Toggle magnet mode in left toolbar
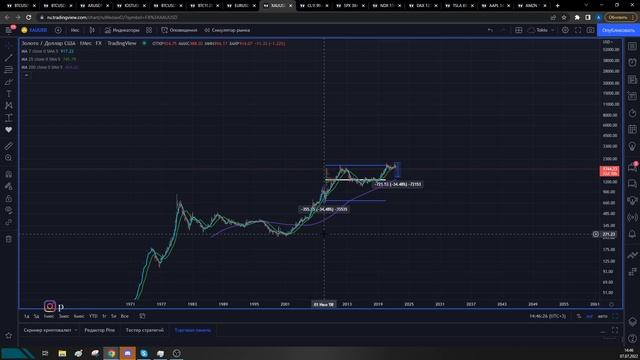This screenshot has height=360, width=640. click(x=9, y=174)
